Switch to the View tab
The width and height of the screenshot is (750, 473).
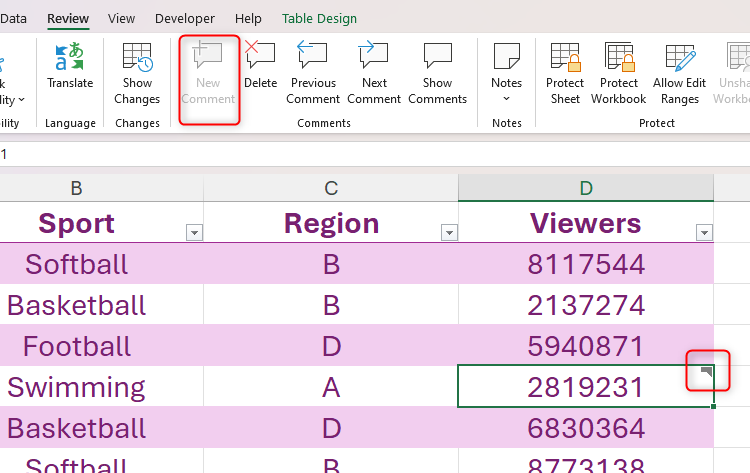click(x=121, y=18)
